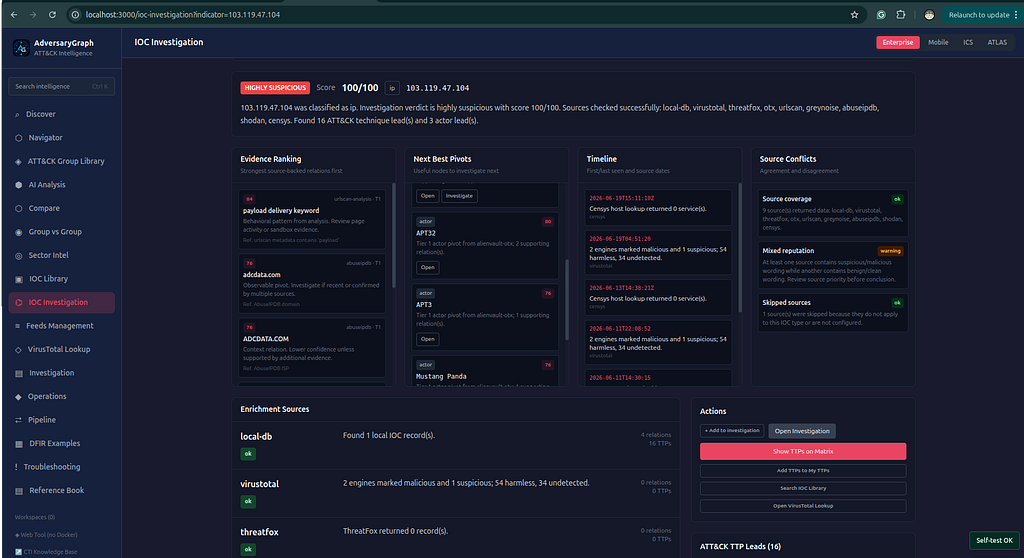Click the HIGHLY SUSPICIOUS verdict badge

pos(275,88)
